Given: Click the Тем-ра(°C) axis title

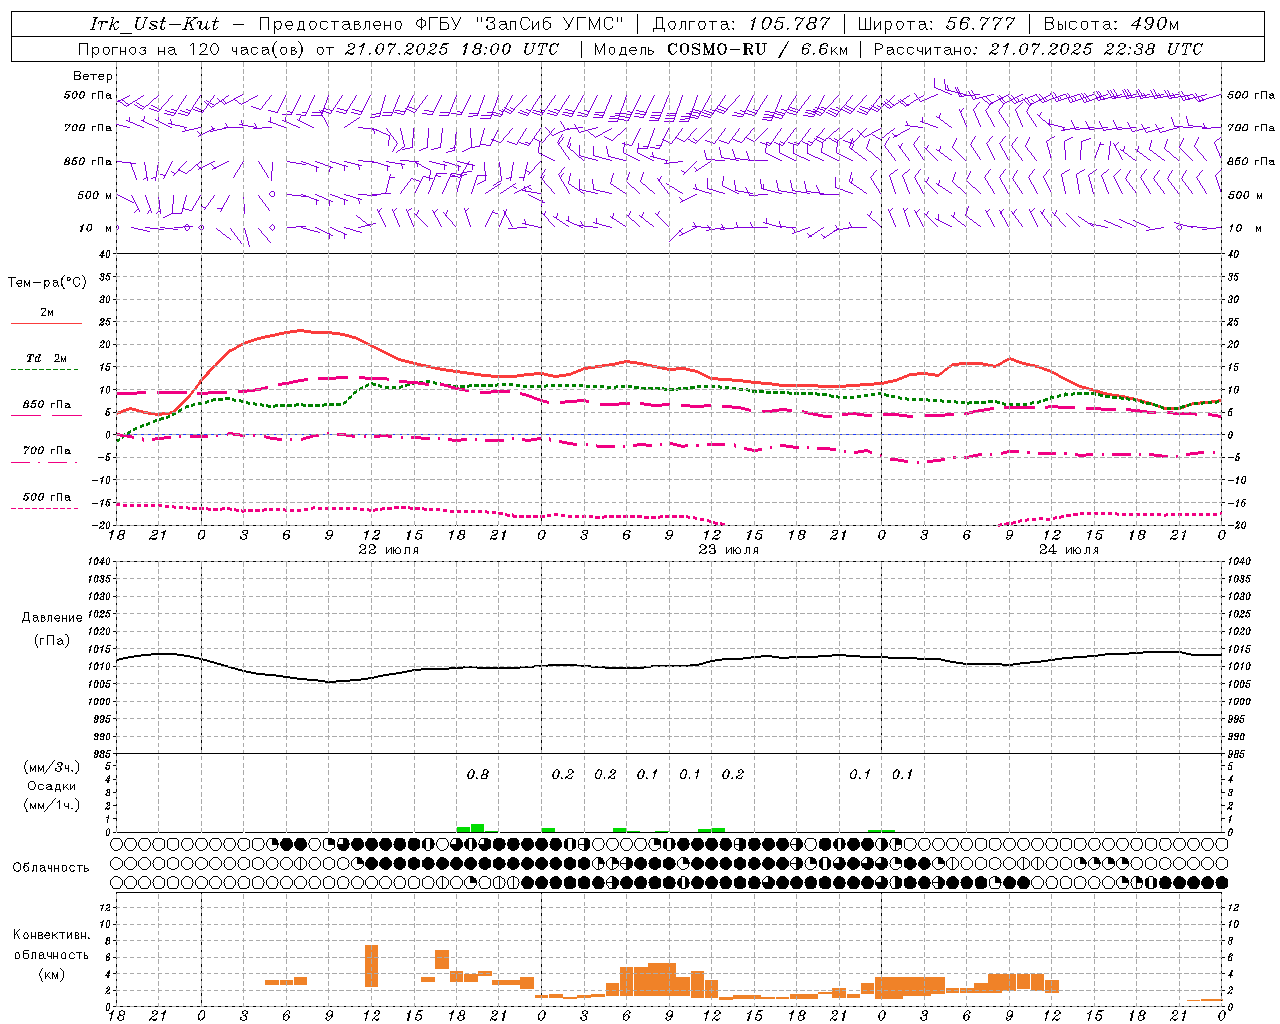Looking at the screenshot, I should (x=47, y=283).
